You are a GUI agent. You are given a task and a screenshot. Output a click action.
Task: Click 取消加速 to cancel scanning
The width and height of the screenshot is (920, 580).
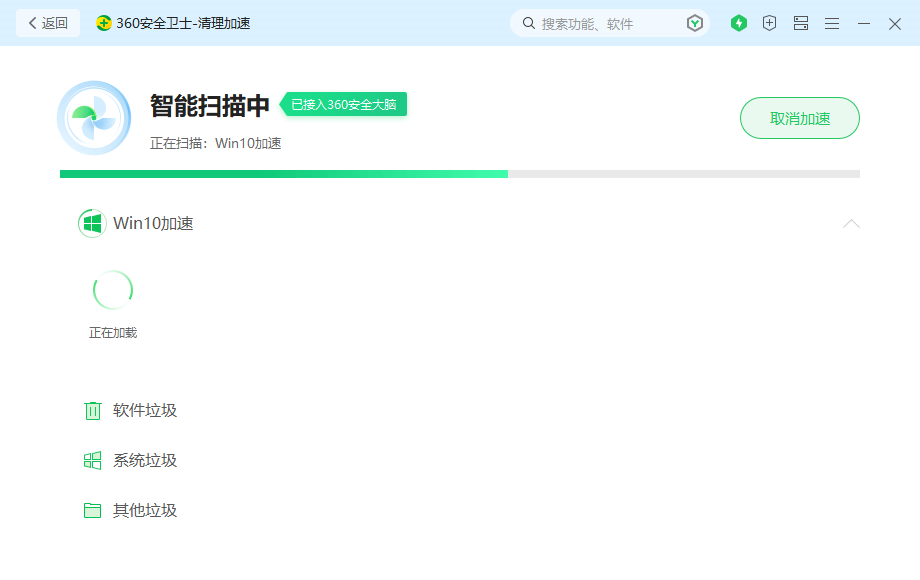800,118
